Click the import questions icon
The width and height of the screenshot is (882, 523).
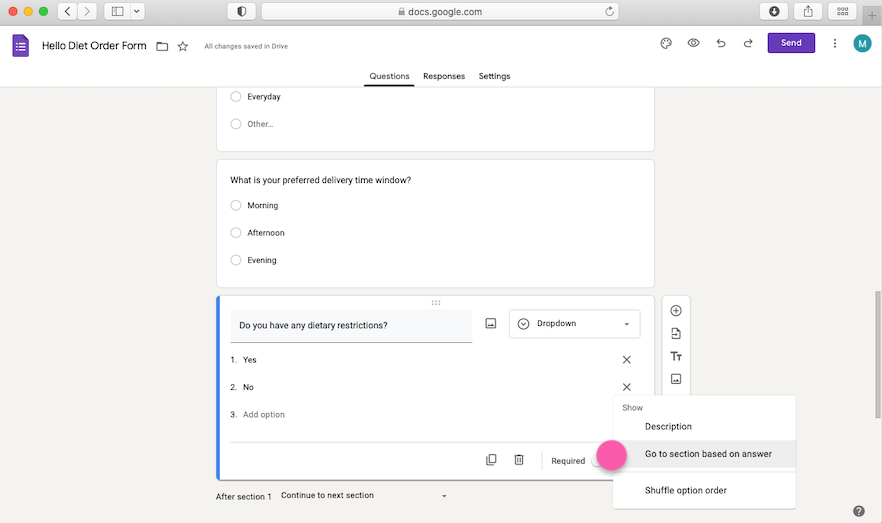tap(676, 334)
